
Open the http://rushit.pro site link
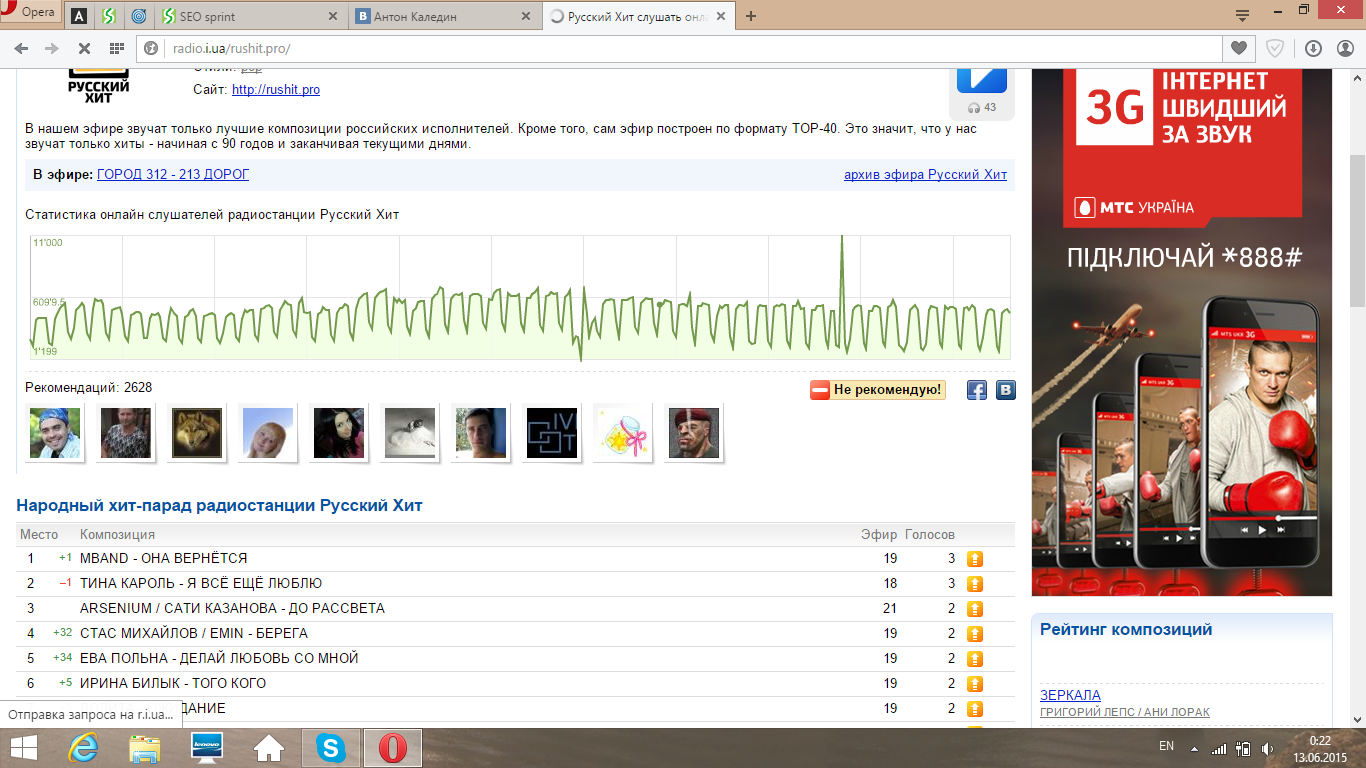(276, 90)
